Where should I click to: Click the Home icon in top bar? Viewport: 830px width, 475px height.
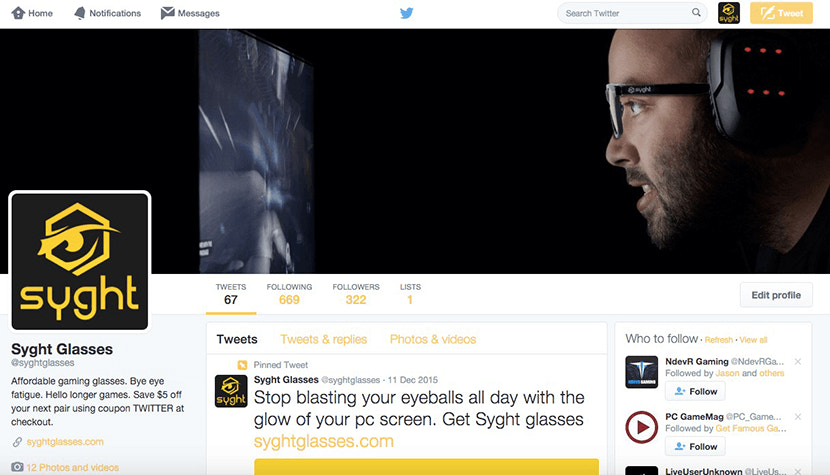tap(18, 13)
